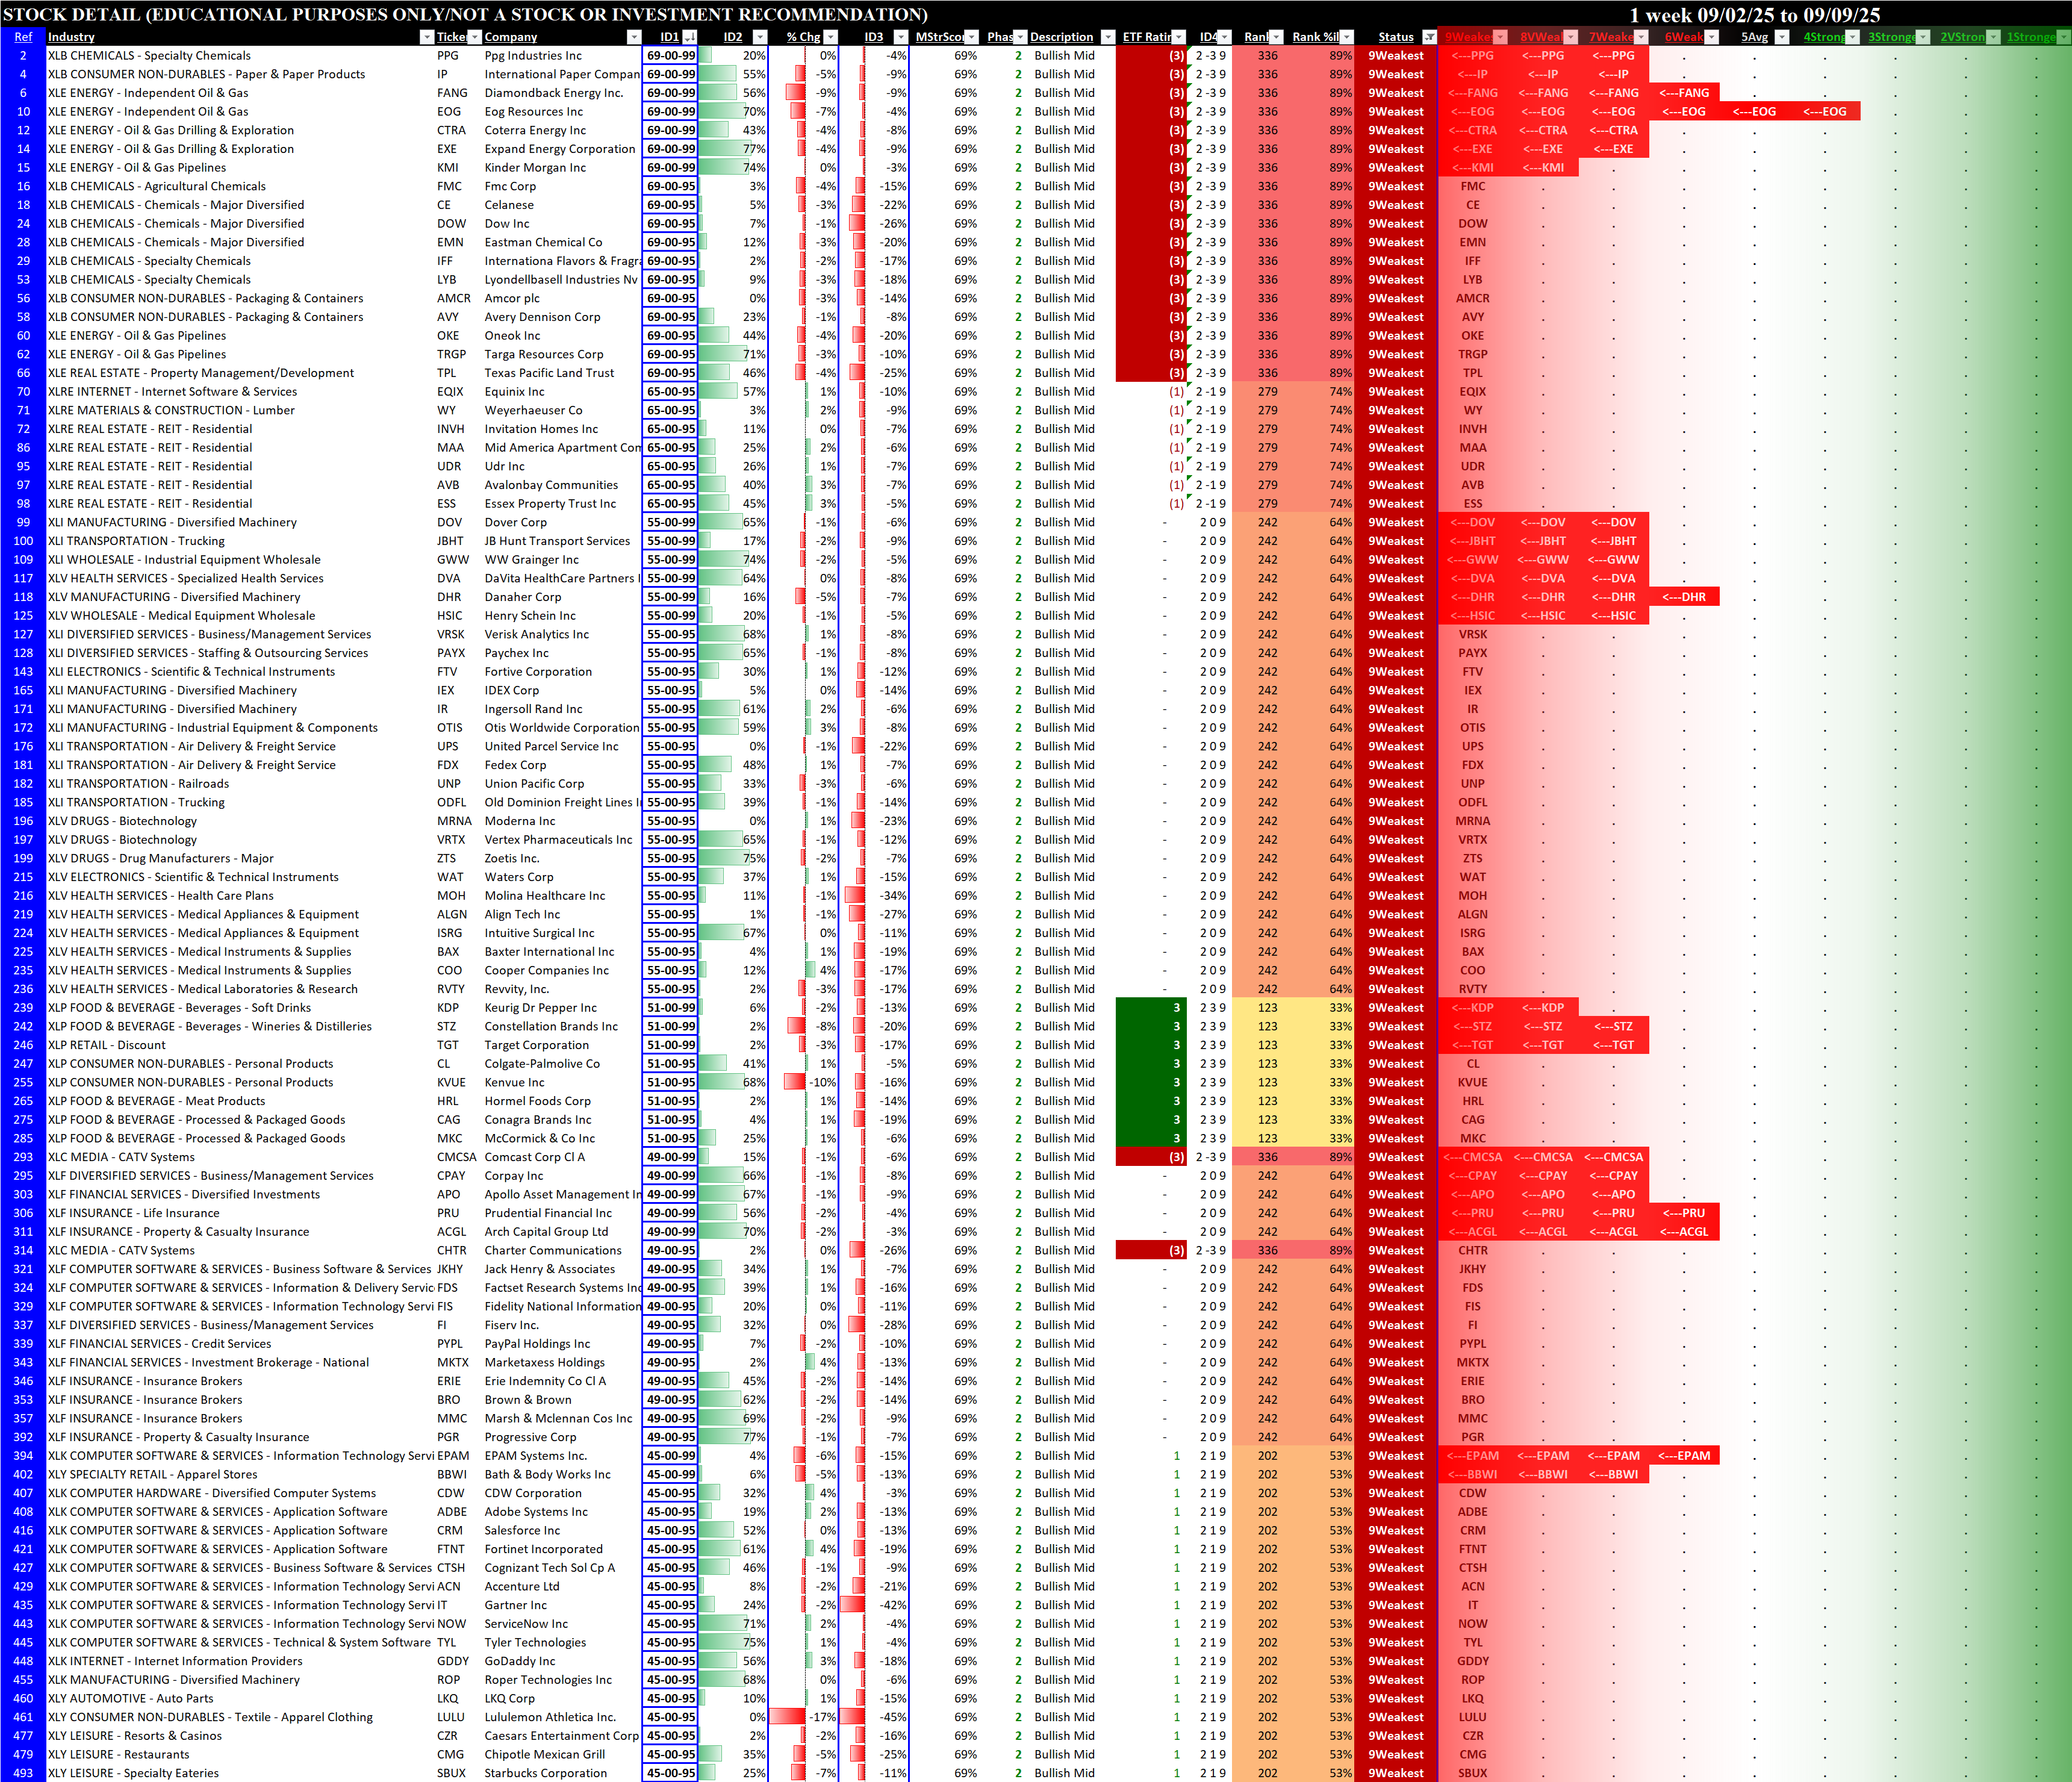The image size is (2072, 1782).
Task: Expand the Ticker column filter dropdown
Action: pyautogui.click(x=474, y=37)
